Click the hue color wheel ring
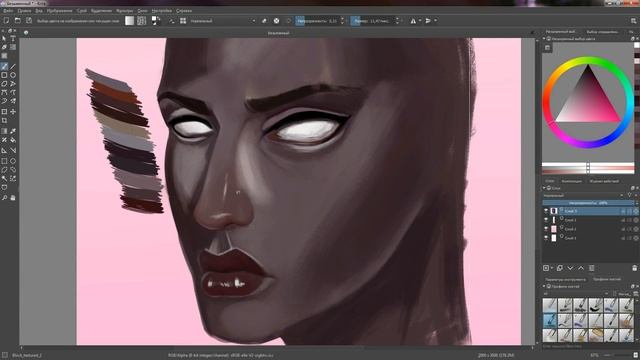Screen dimensions: 640x360 588,60
